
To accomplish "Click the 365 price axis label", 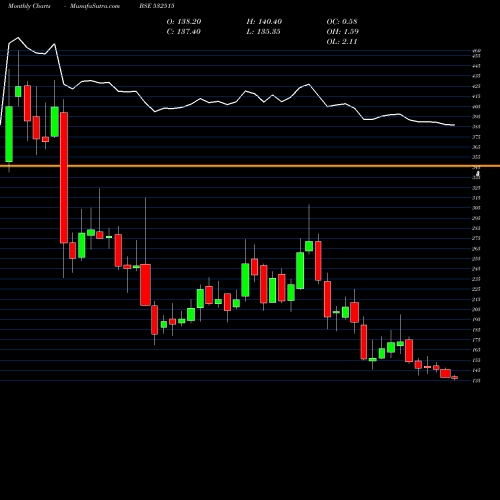I will pos(476,147).
